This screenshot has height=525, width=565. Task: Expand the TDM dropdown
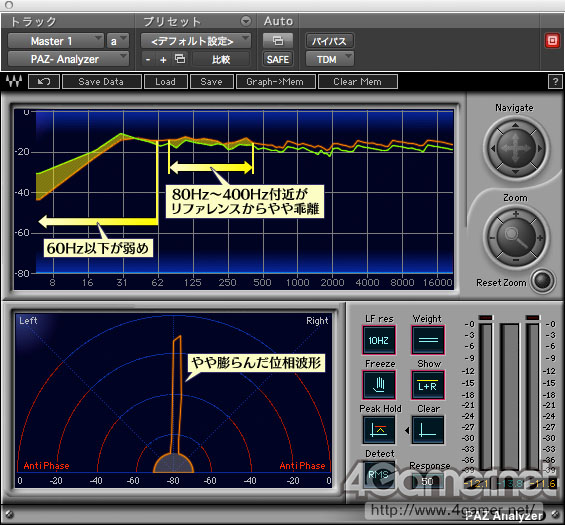click(x=330, y=59)
